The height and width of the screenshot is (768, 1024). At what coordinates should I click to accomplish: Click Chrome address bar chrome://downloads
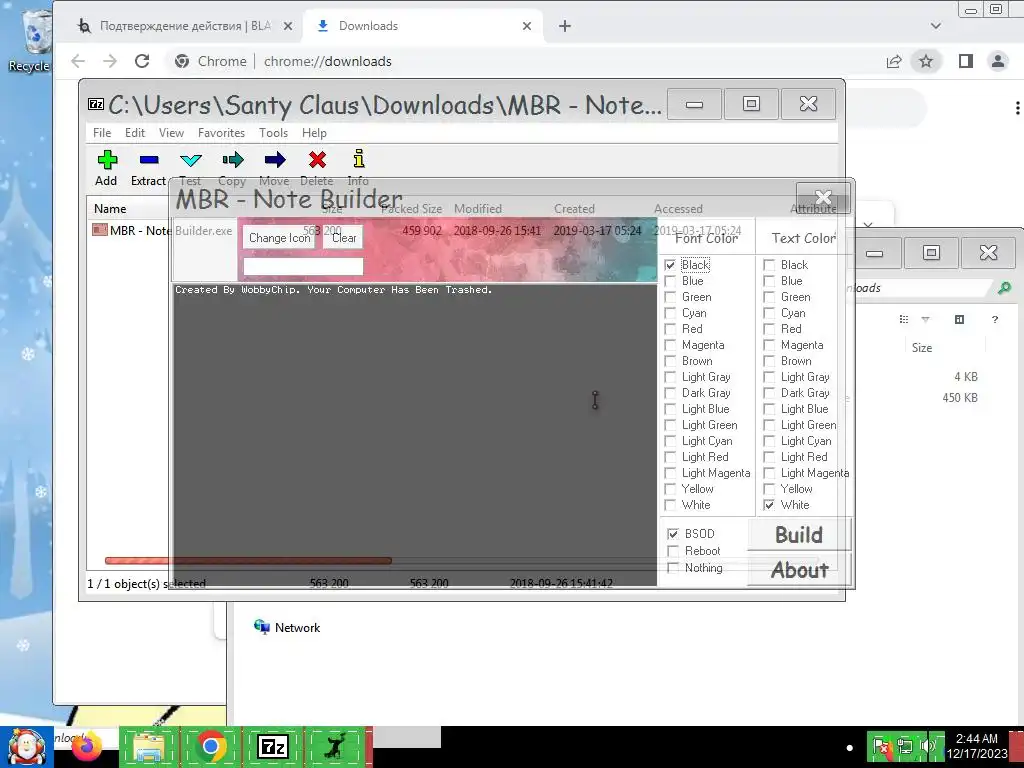[x=327, y=61]
